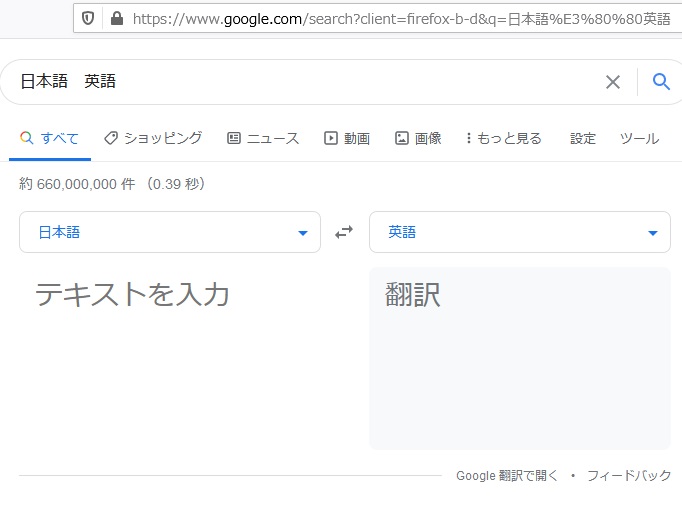Switch to the ニュース tab
This screenshot has width=682, height=511.
(263, 138)
